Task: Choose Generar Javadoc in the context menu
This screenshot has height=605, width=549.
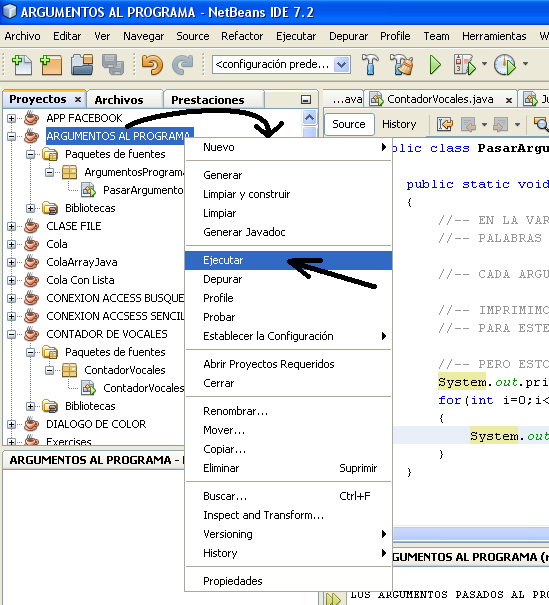Action: point(289,232)
